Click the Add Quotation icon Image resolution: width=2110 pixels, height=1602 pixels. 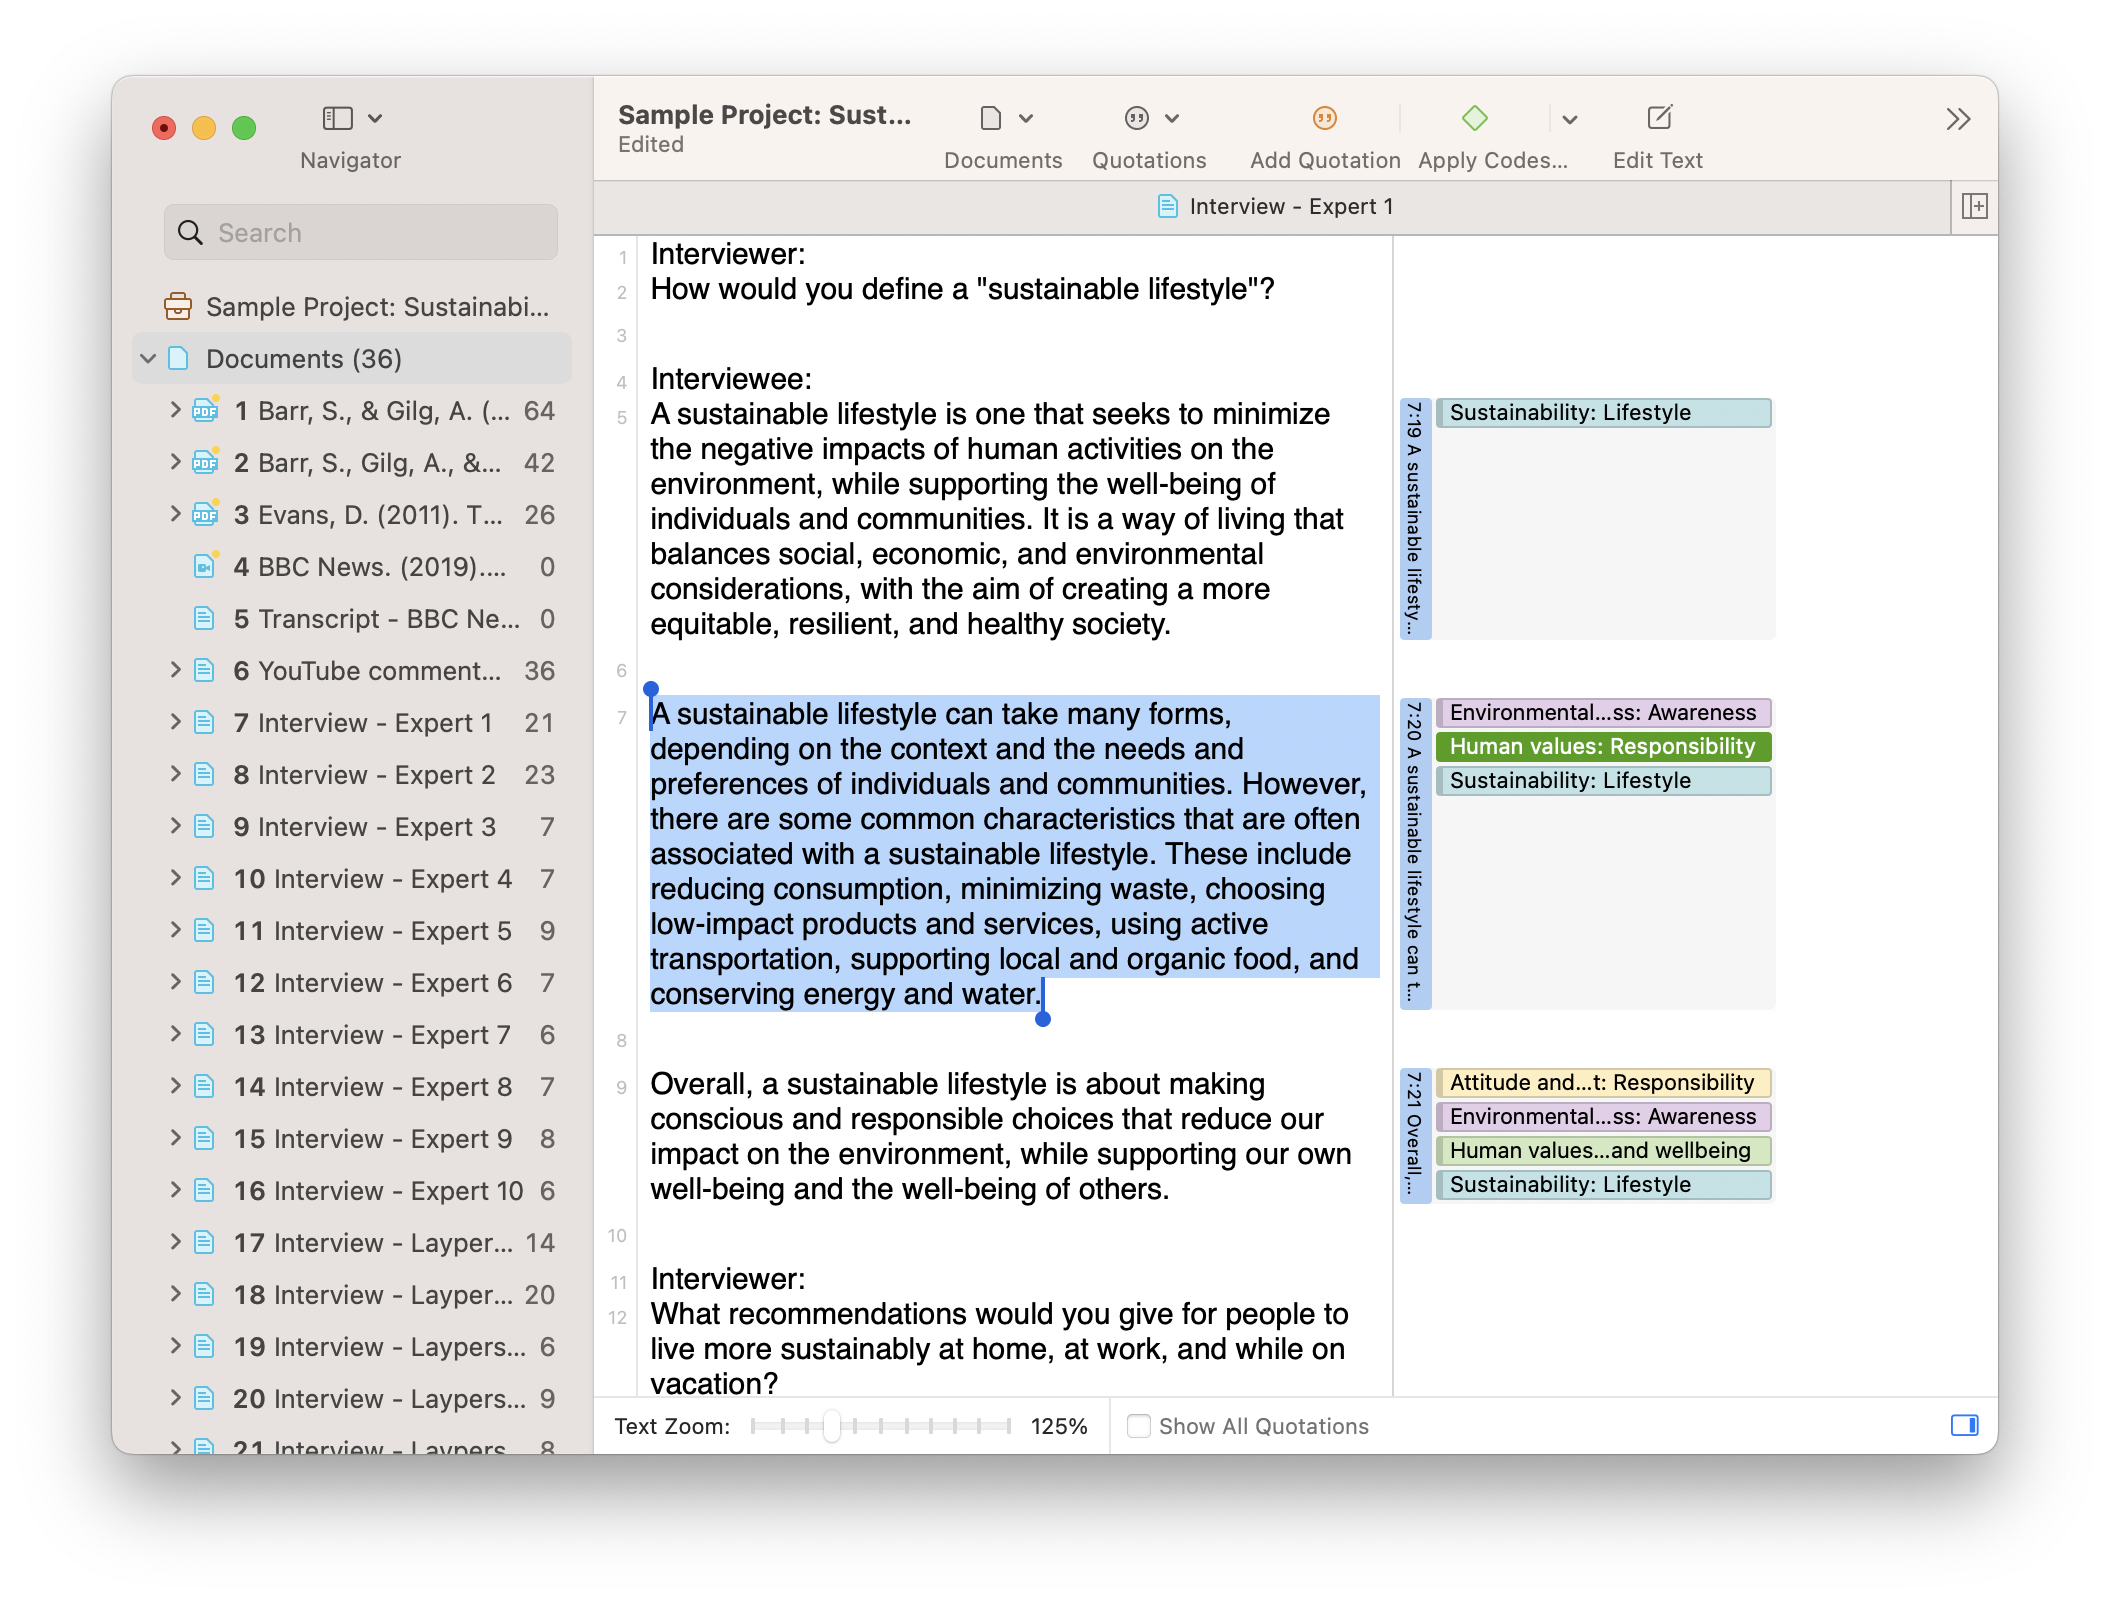point(1324,119)
